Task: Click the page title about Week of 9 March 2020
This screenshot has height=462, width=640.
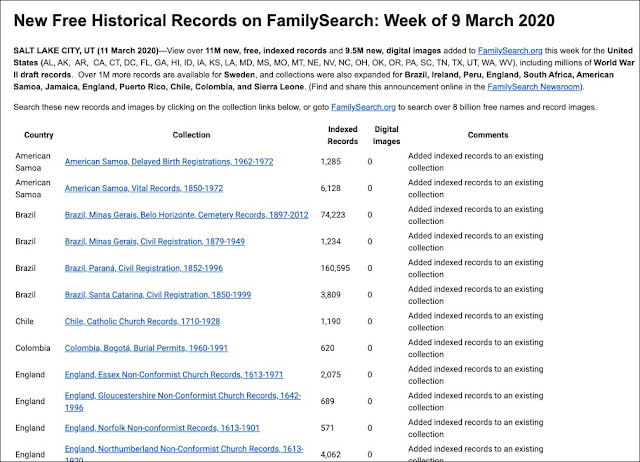Action: 284,20
